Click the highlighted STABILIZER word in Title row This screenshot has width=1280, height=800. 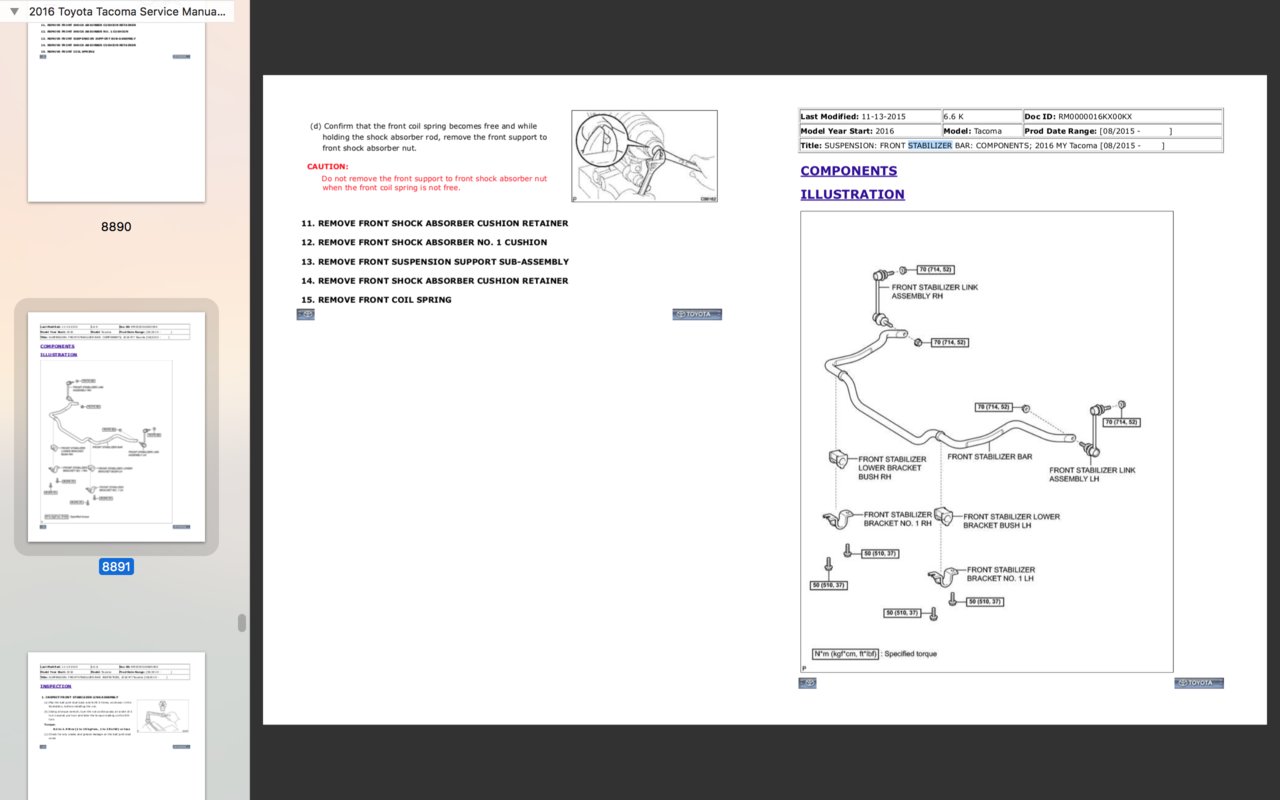[930, 145]
